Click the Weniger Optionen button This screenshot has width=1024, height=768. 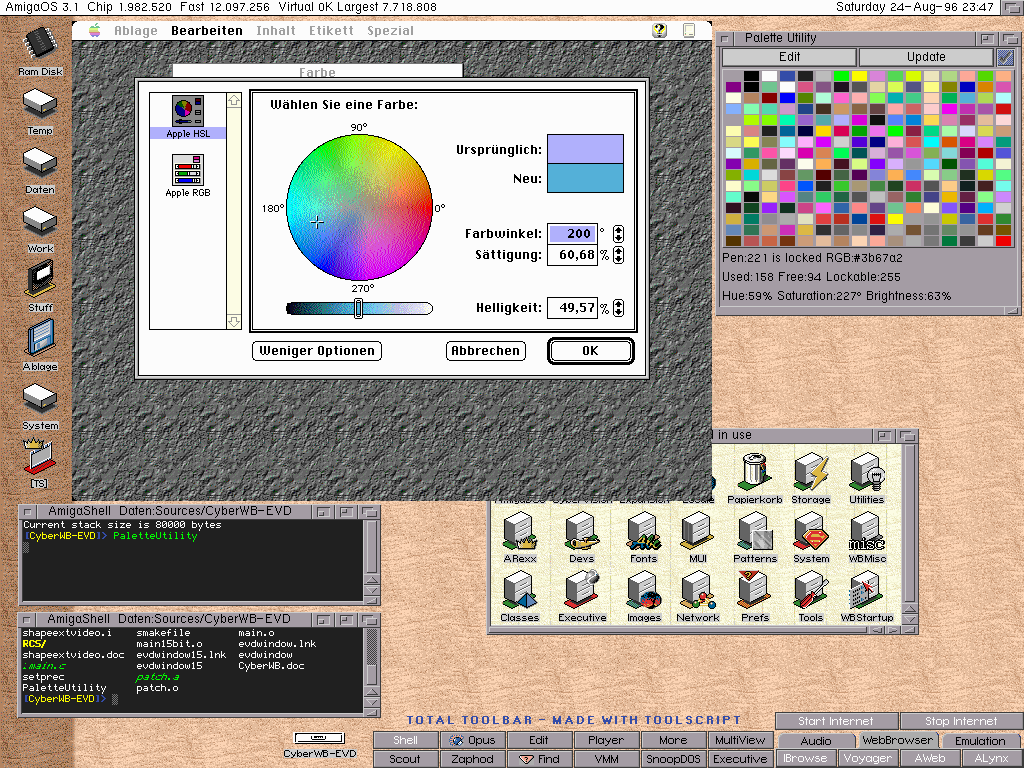point(317,351)
